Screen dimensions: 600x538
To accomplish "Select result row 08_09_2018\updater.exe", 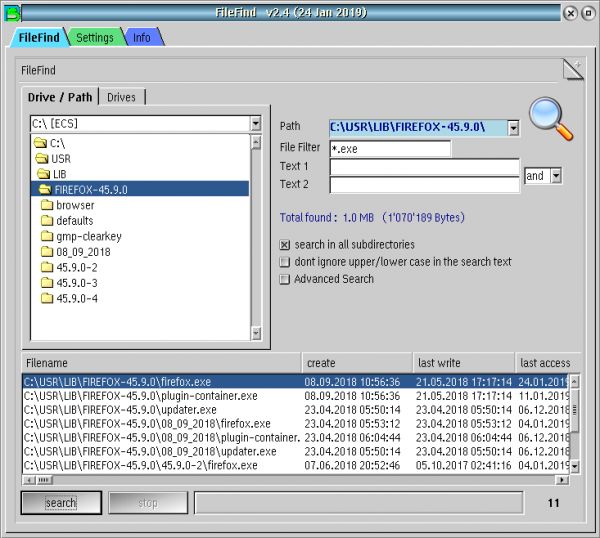I will [x=295, y=452].
